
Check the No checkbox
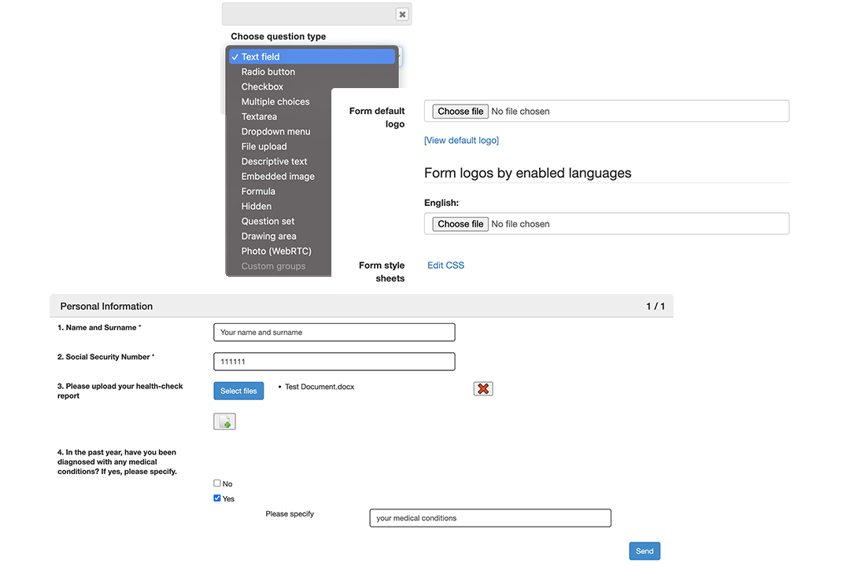pyautogui.click(x=217, y=483)
